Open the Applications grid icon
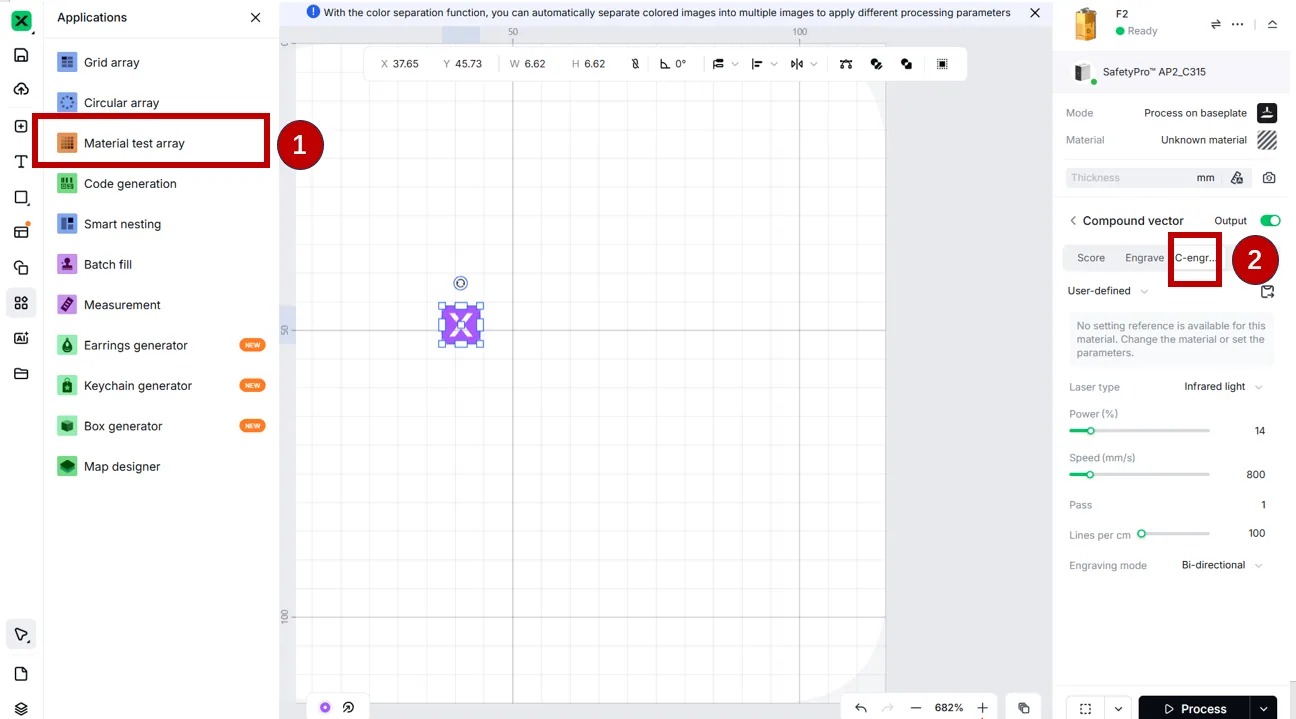This screenshot has height=719, width=1296. [x=21, y=303]
